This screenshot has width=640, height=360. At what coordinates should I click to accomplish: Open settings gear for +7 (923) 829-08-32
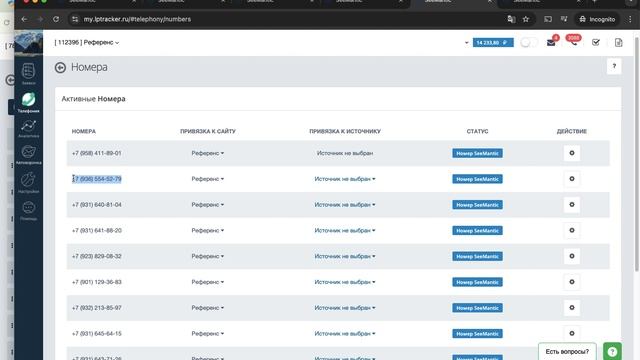(572, 256)
